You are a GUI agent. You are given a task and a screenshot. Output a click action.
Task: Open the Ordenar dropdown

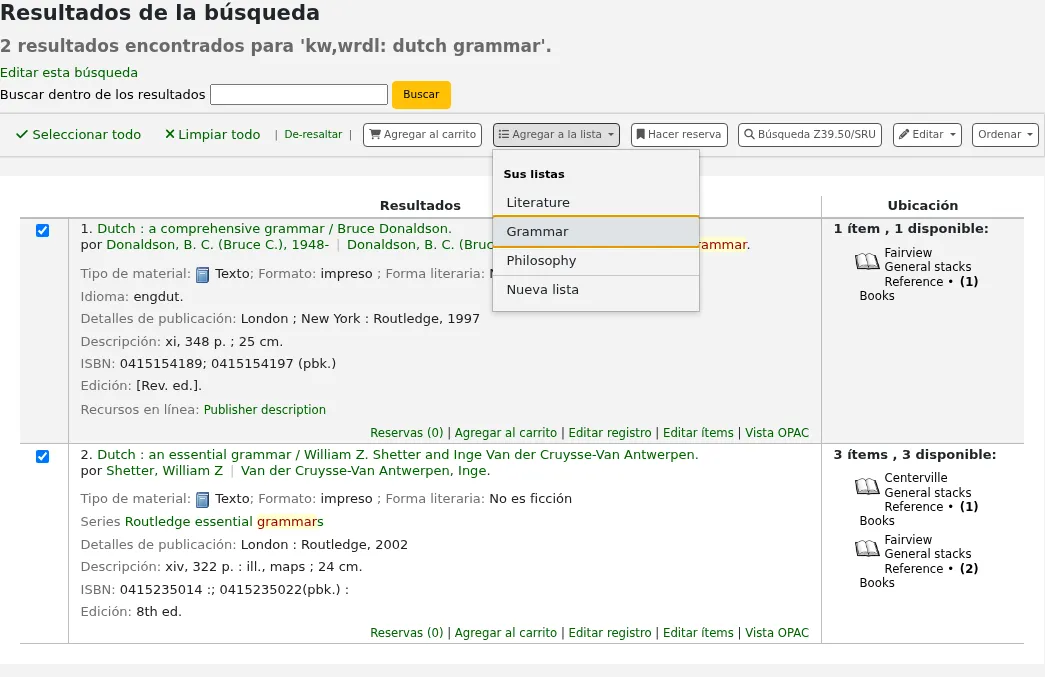pos(1005,135)
